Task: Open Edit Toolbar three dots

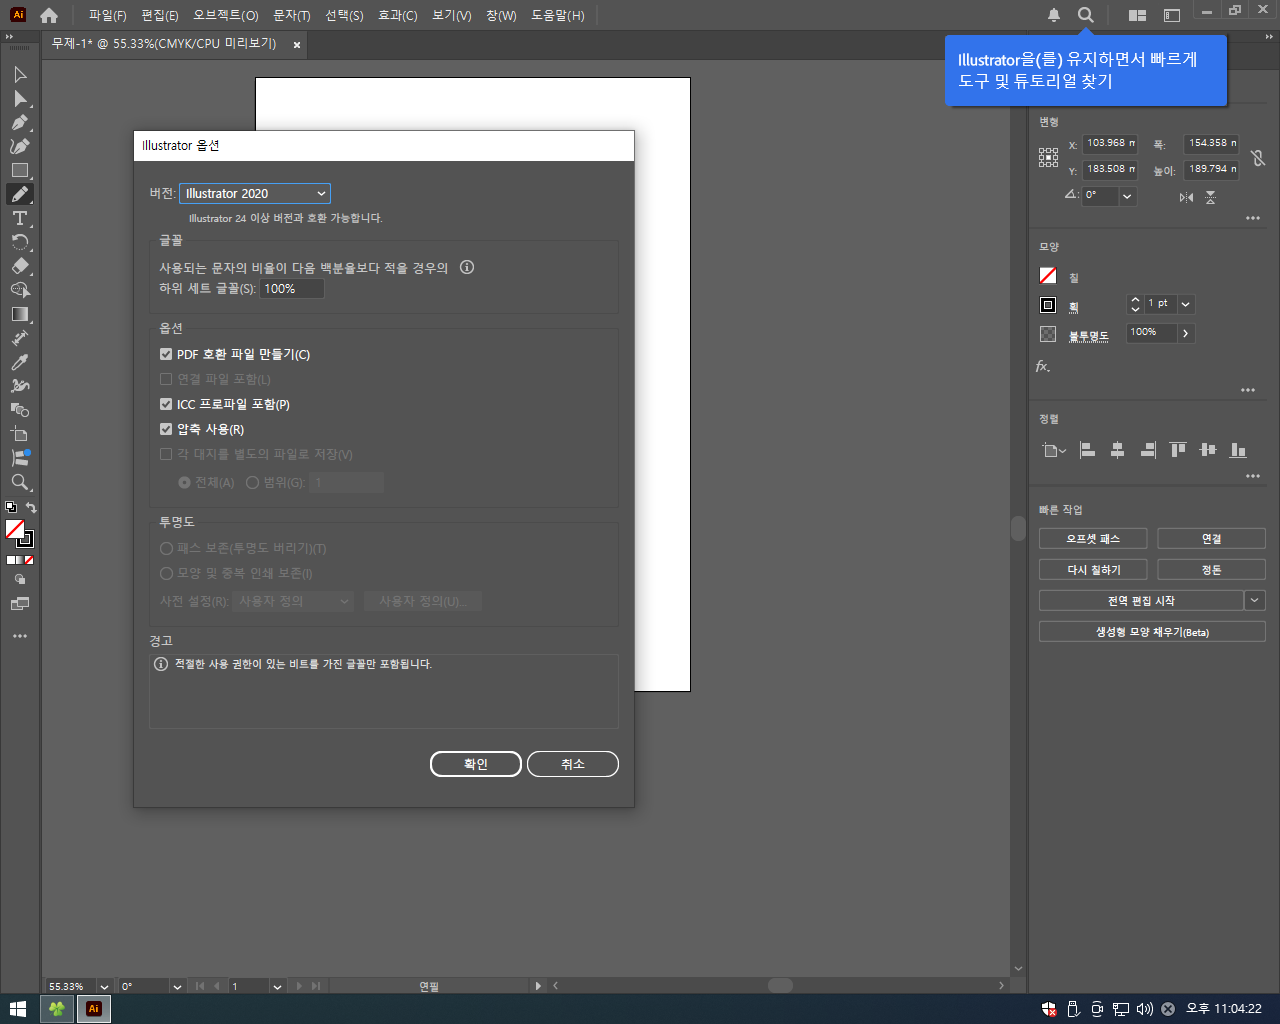Action: (20, 636)
